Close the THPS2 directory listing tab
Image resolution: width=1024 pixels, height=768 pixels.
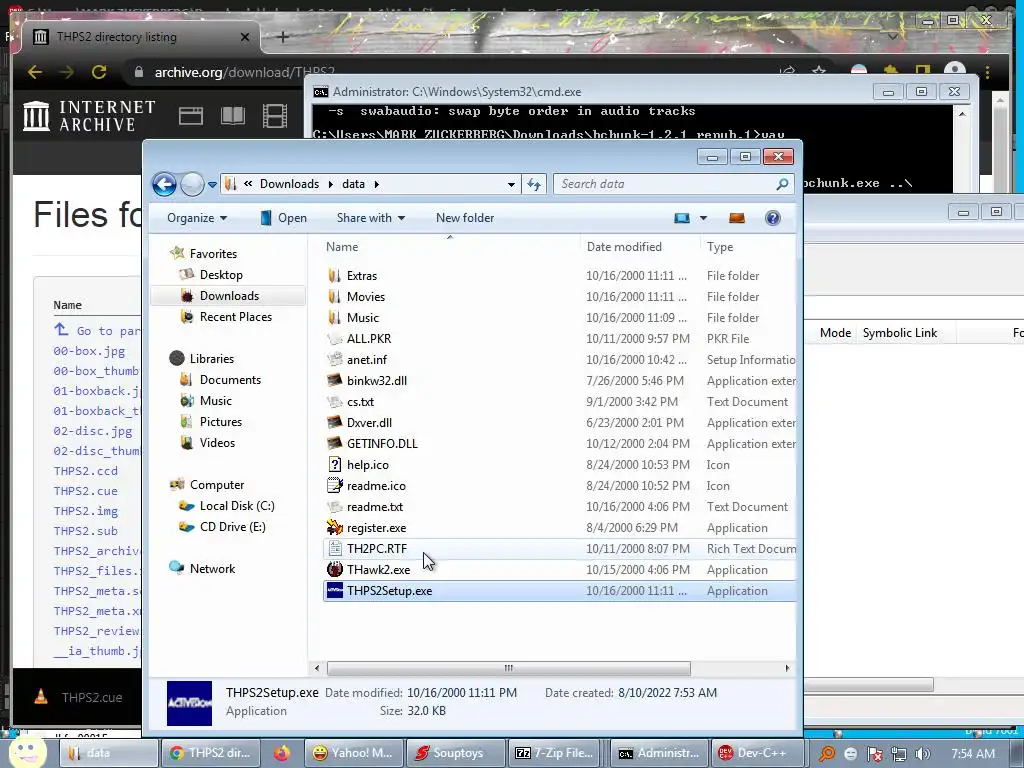pyautogui.click(x=245, y=37)
